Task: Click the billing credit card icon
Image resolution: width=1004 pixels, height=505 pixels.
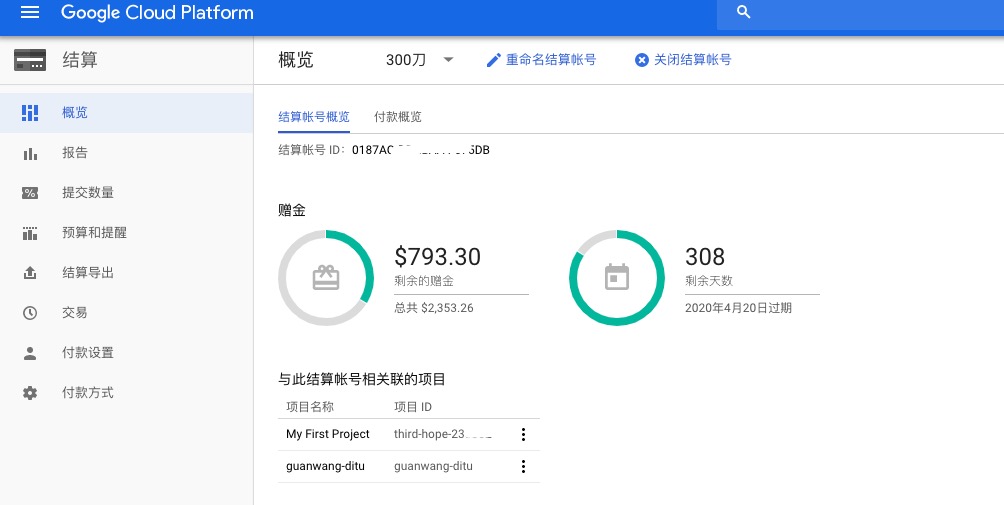Action: pos(30,60)
